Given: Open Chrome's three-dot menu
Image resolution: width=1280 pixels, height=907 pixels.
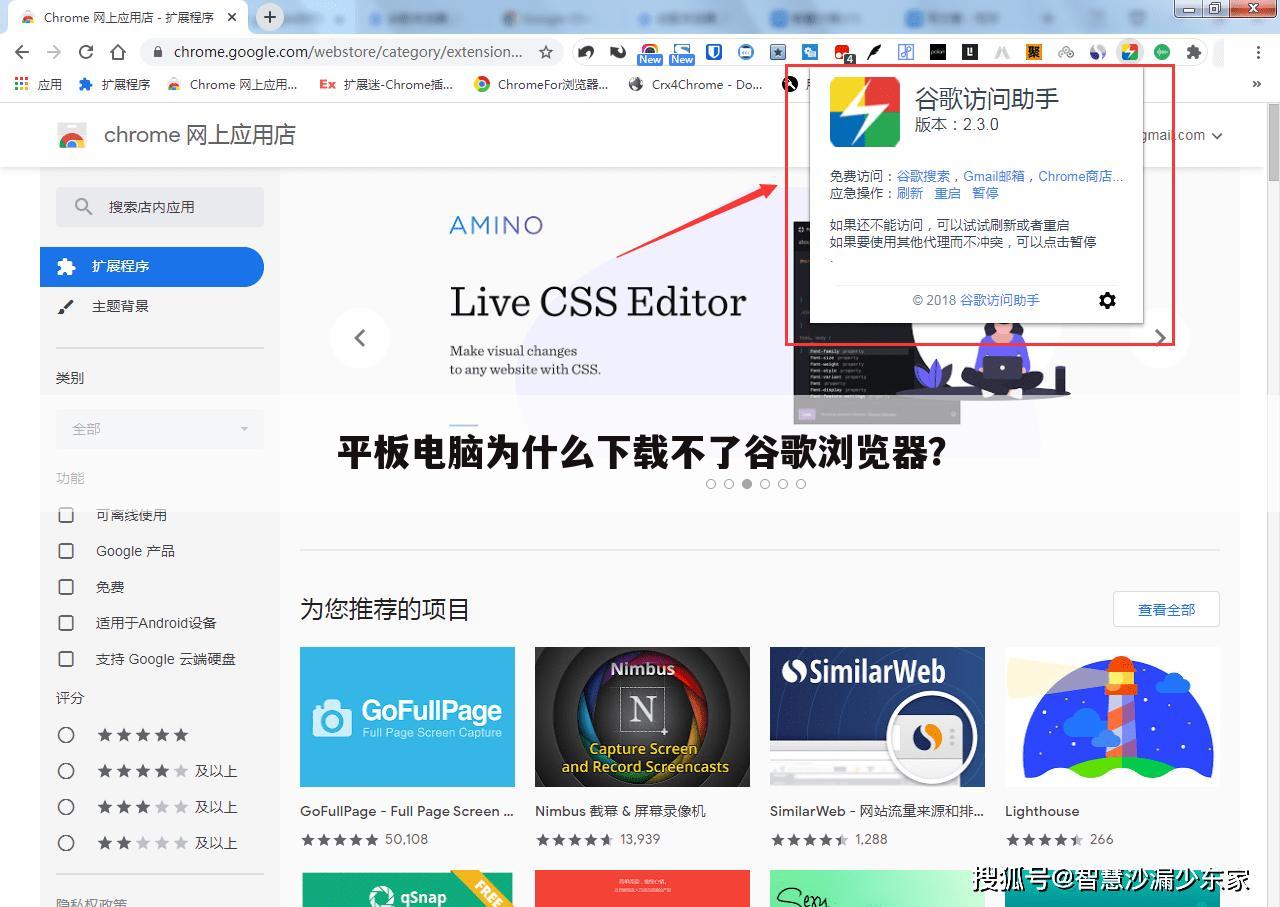Looking at the screenshot, I should tap(1258, 52).
